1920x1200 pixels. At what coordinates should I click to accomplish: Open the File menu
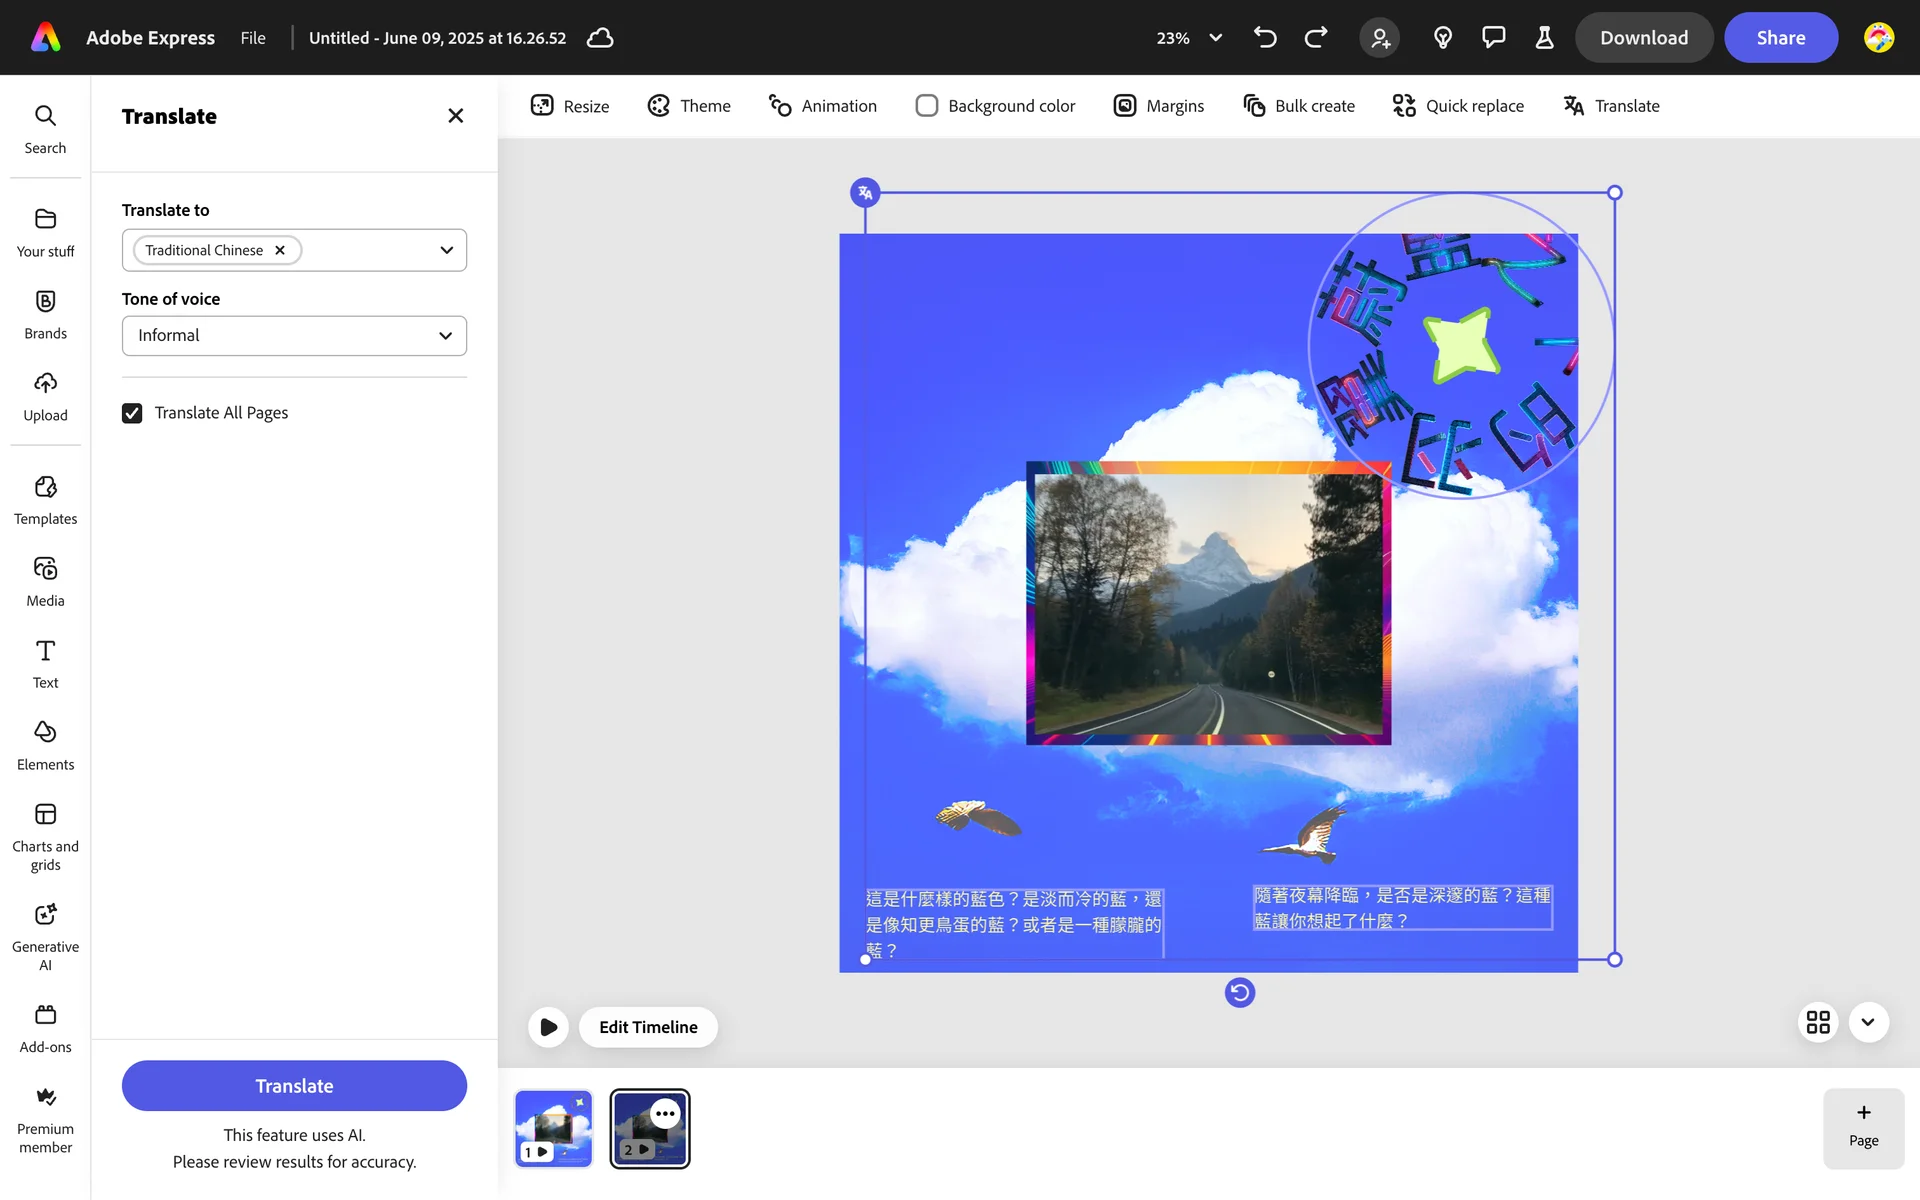point(253,38)
